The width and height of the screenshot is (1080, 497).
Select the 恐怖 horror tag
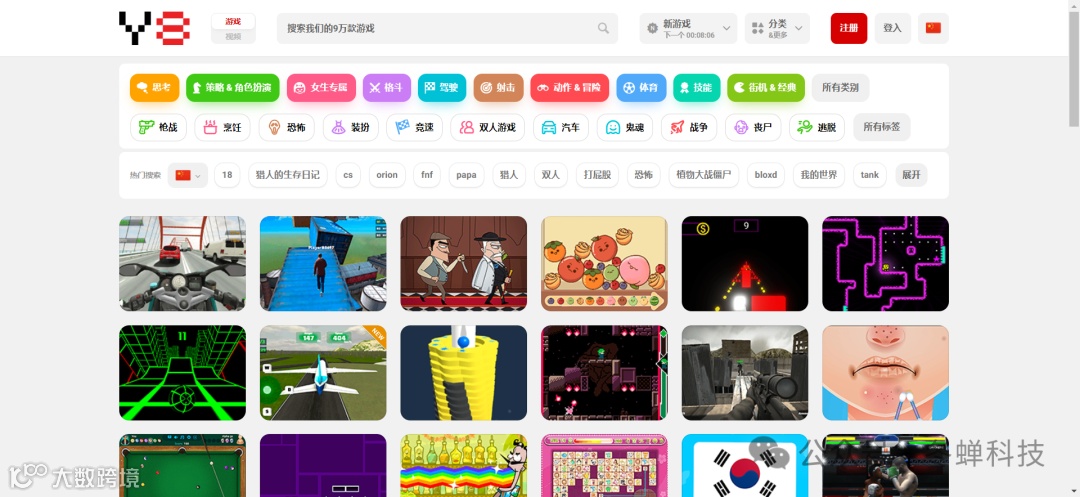[x=287, y=127]
